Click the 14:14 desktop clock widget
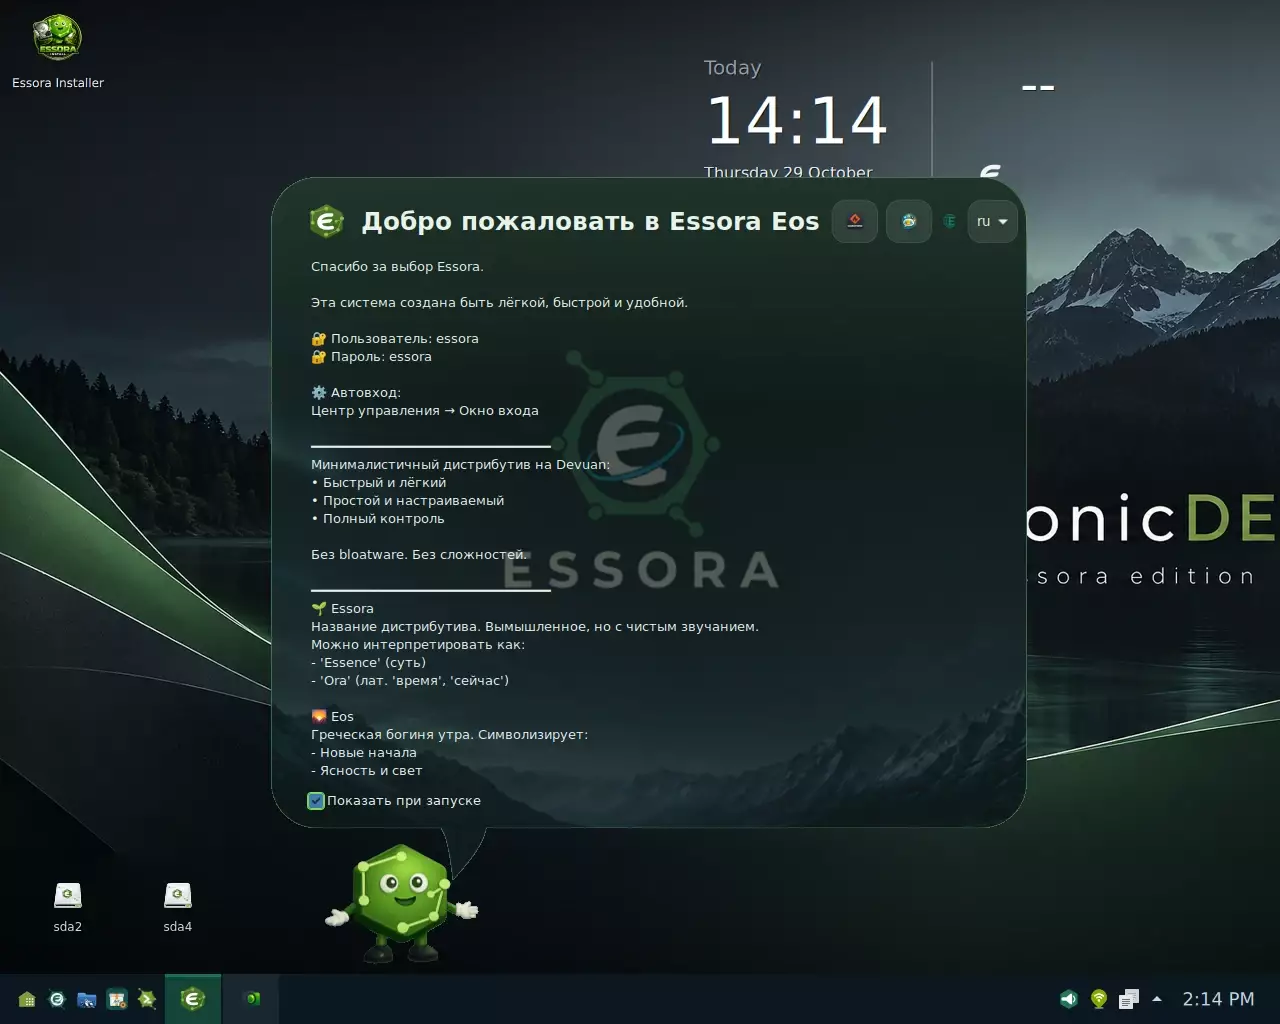 coord(797,121)
